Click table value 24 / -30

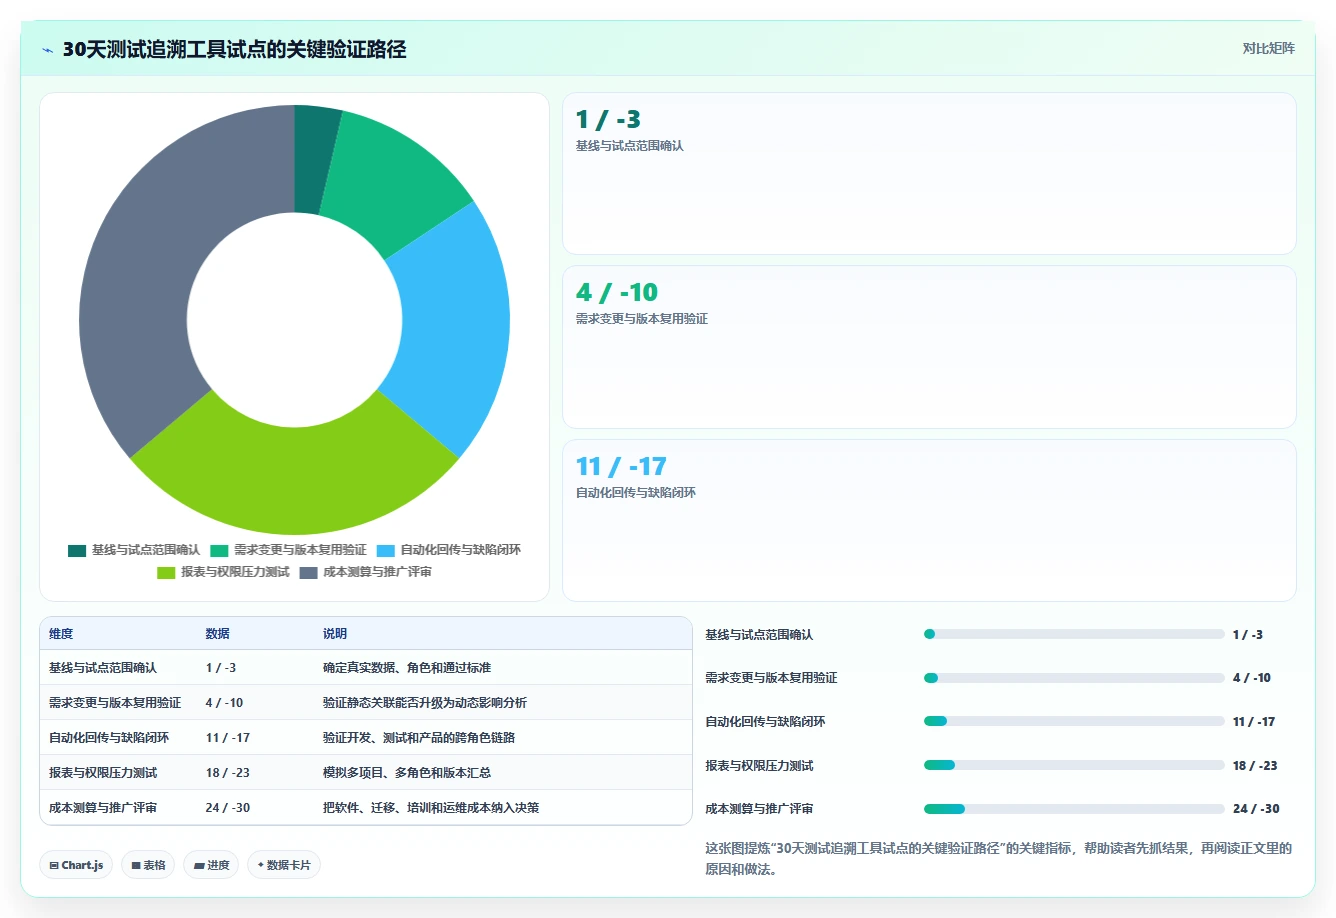pyautogui.click(x=228, y=808)
